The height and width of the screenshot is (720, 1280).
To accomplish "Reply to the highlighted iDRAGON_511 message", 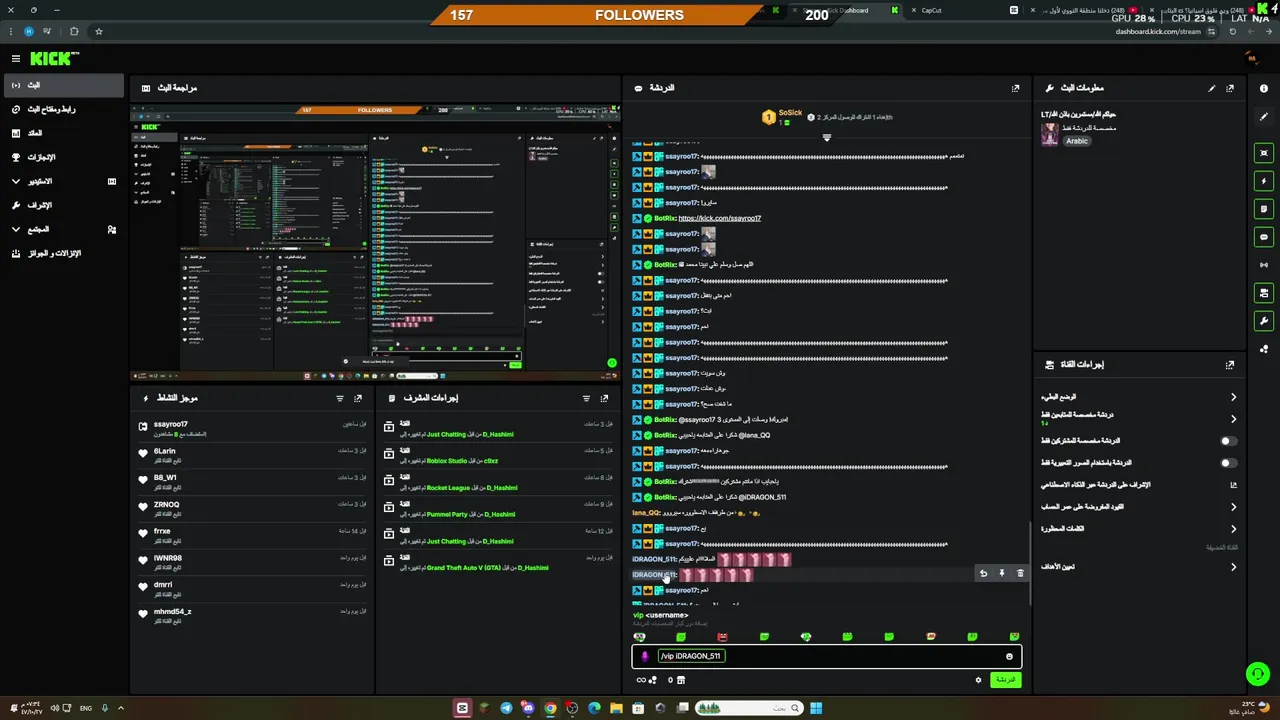I will click(x=983, y=574).
